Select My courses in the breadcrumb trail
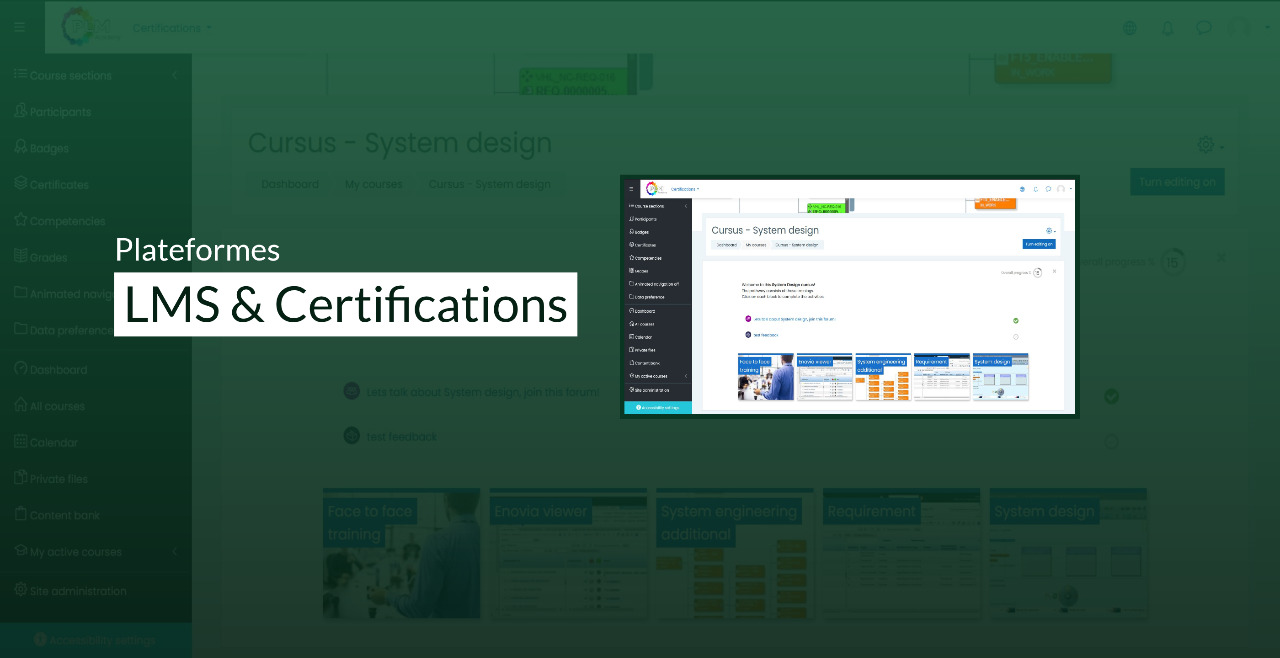Image resolution: width=1280 pixels, height=658 pixels. [373, 184]
